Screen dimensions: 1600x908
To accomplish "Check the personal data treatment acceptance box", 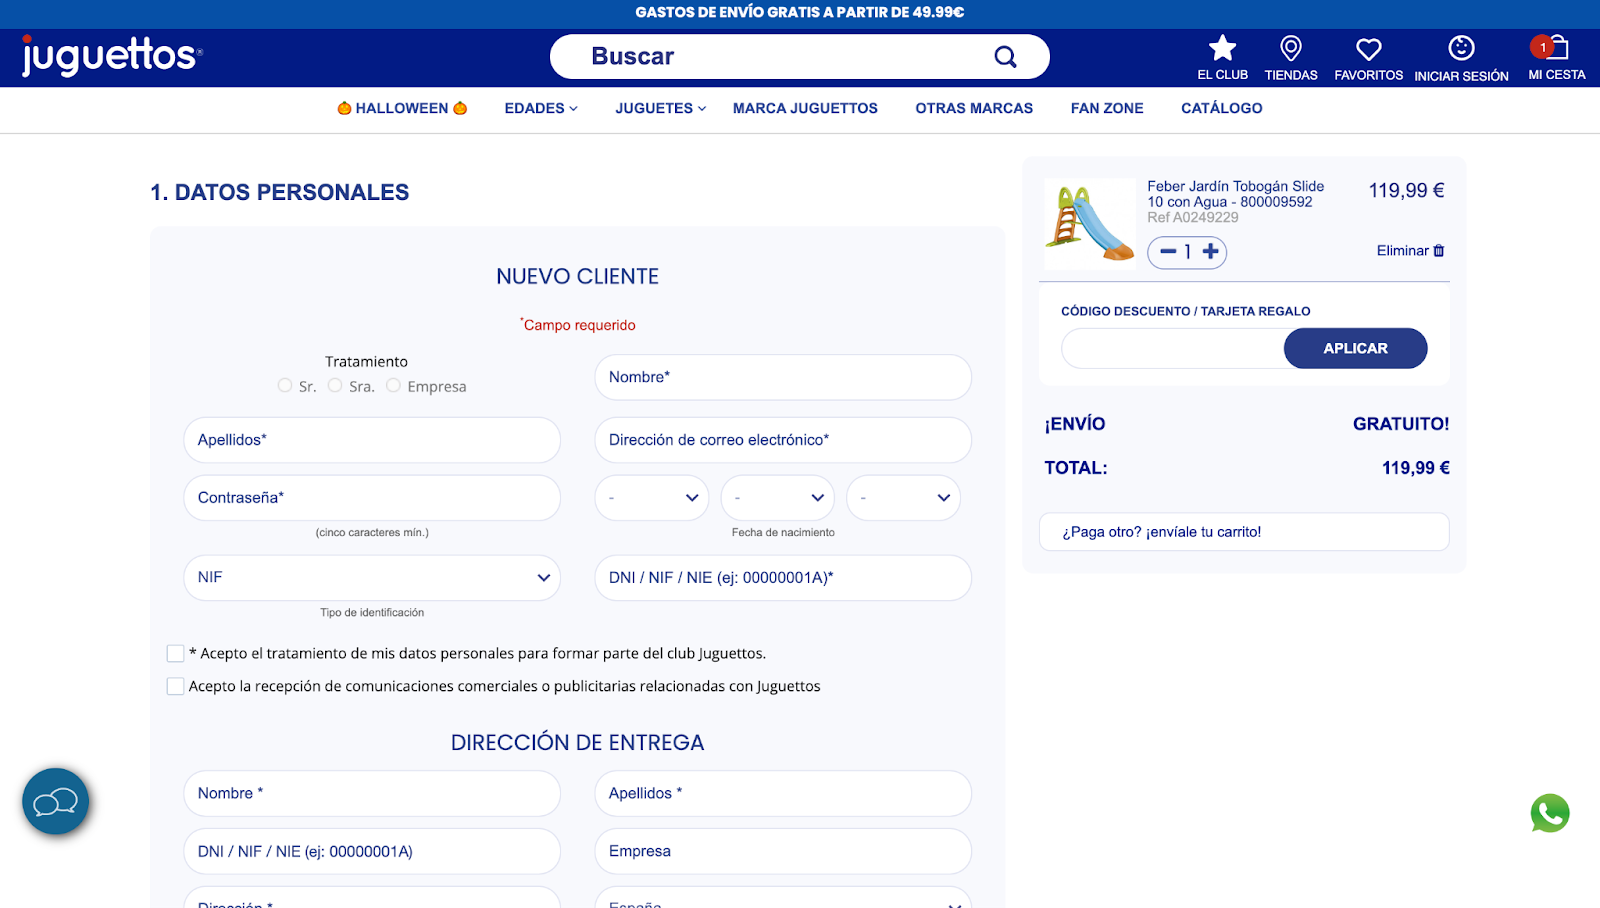I will [175, 653].
